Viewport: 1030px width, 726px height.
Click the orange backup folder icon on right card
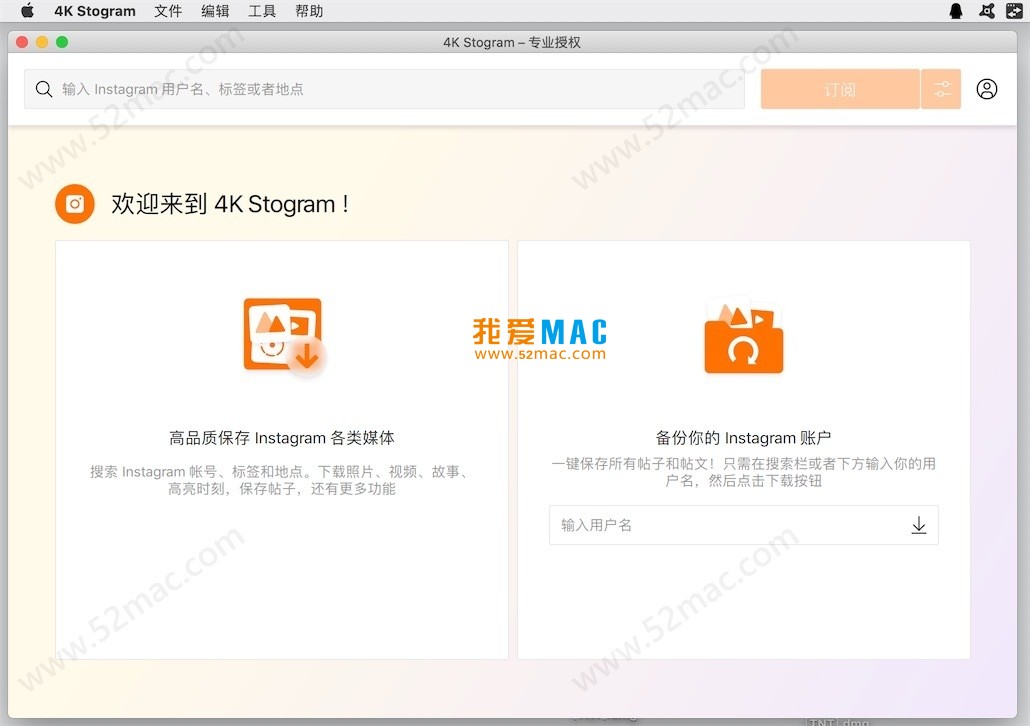pos(743,337)
